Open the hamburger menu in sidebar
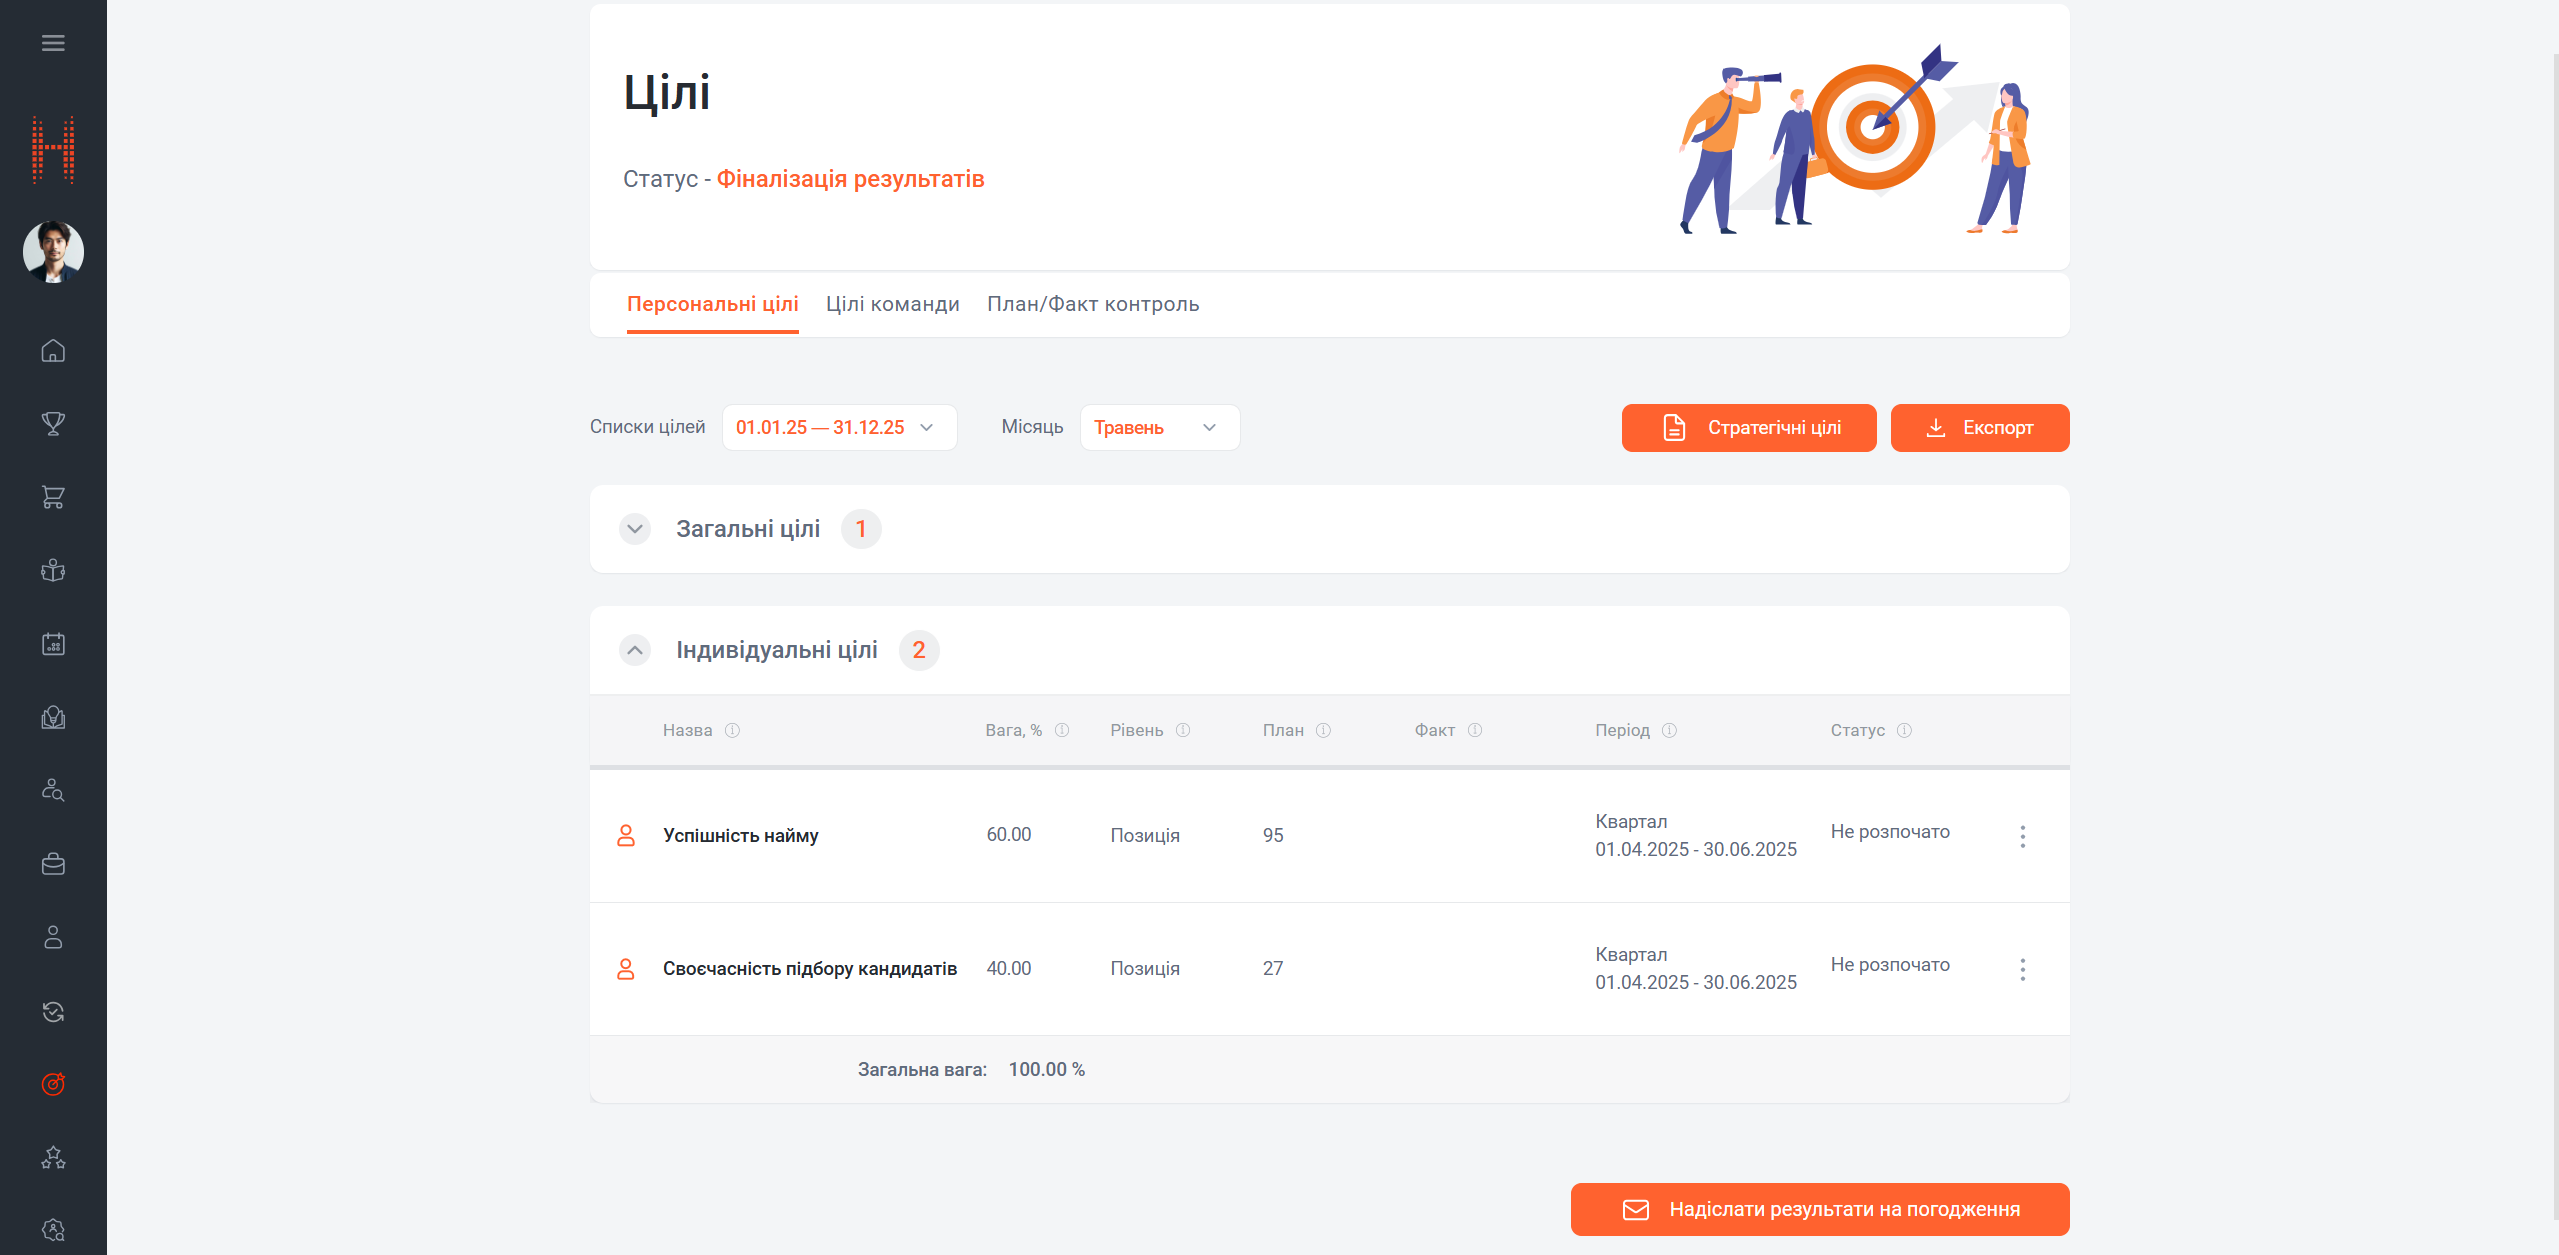 [53, 43]
